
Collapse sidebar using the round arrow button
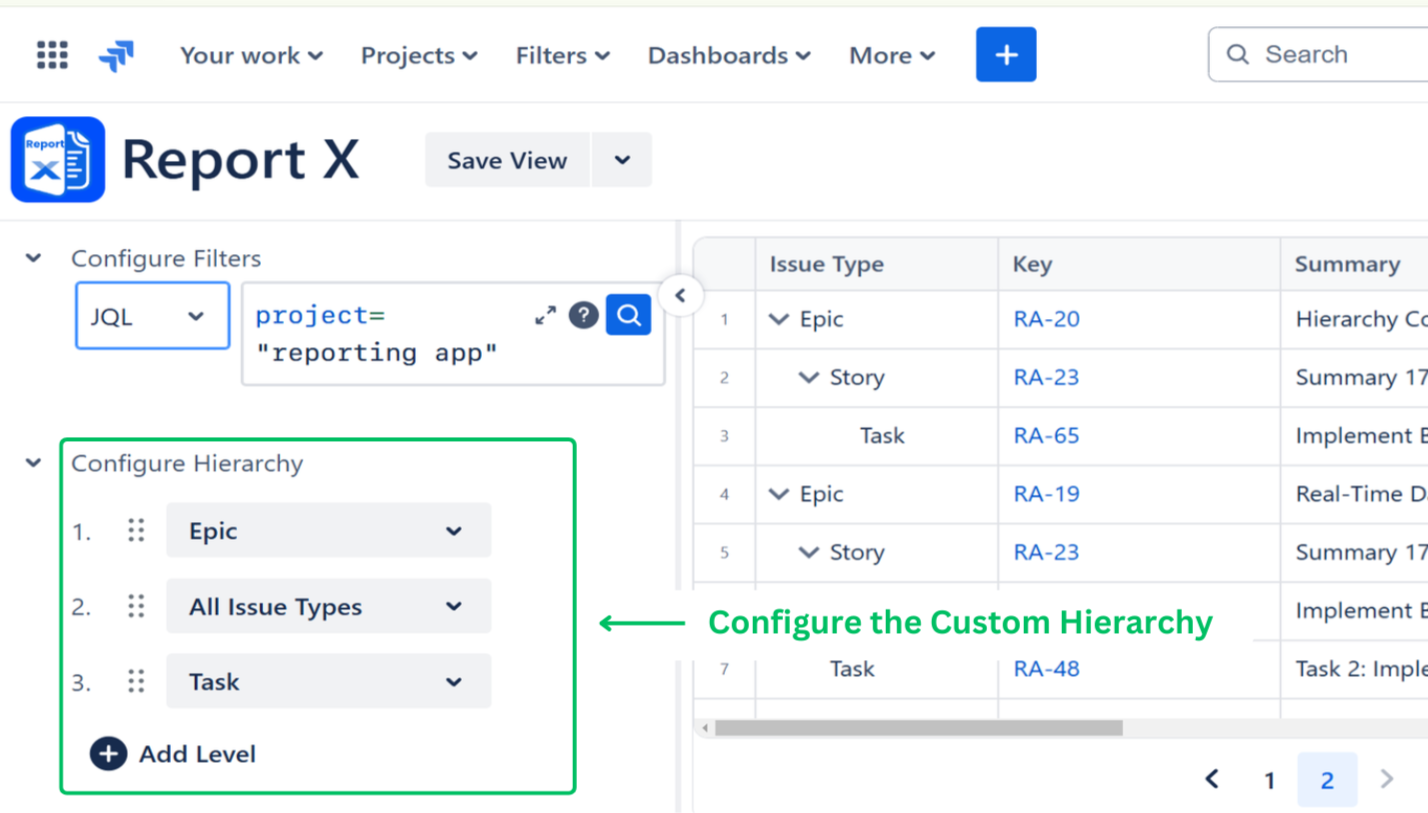click(681, 296)
